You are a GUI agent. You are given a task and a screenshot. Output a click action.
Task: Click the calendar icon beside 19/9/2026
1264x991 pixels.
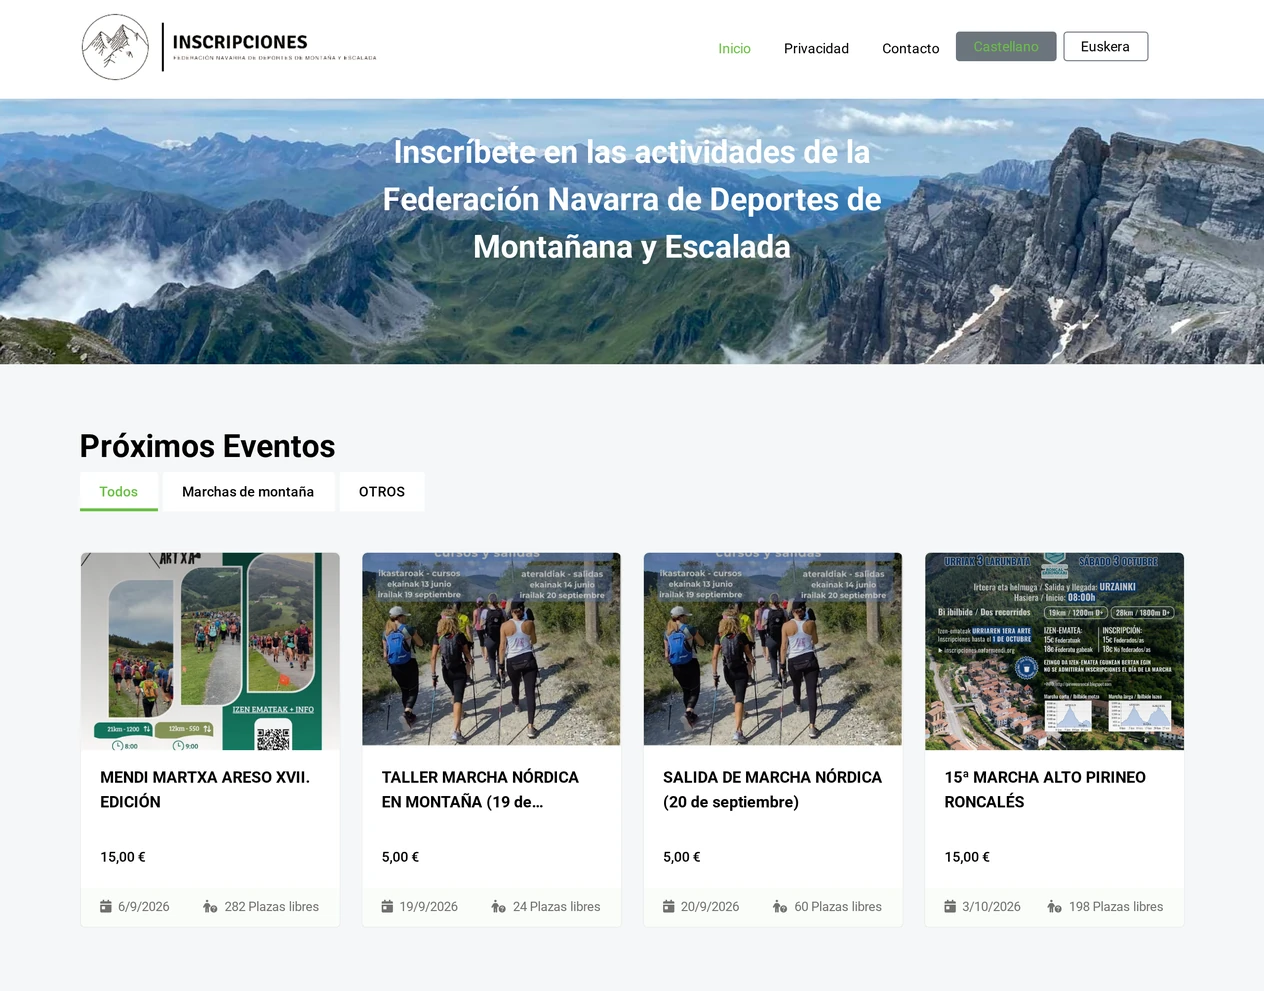[x=387, y=906]
